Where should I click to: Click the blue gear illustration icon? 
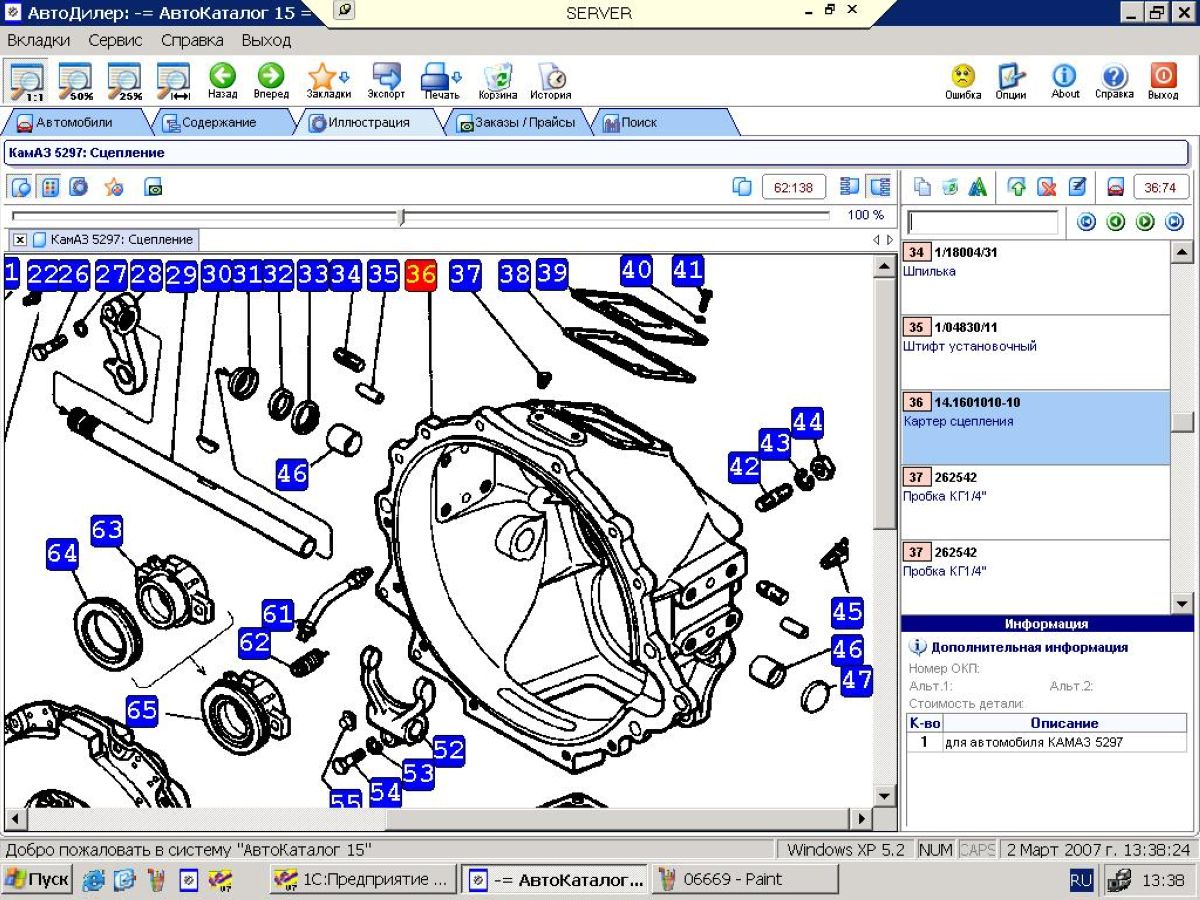coord(78,187)
